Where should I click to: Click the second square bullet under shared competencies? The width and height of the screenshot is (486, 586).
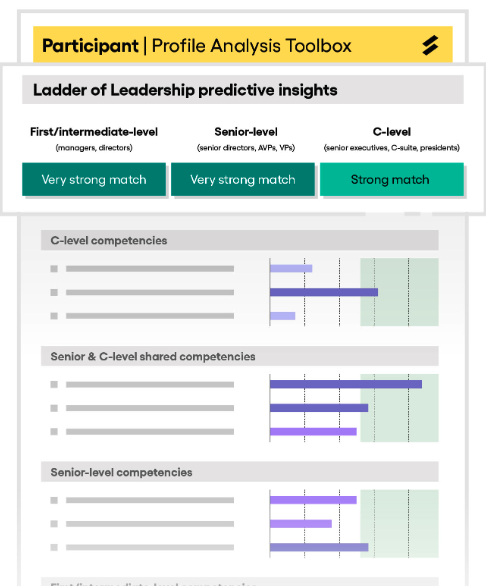pyautogui.click(x=54, y=408)
